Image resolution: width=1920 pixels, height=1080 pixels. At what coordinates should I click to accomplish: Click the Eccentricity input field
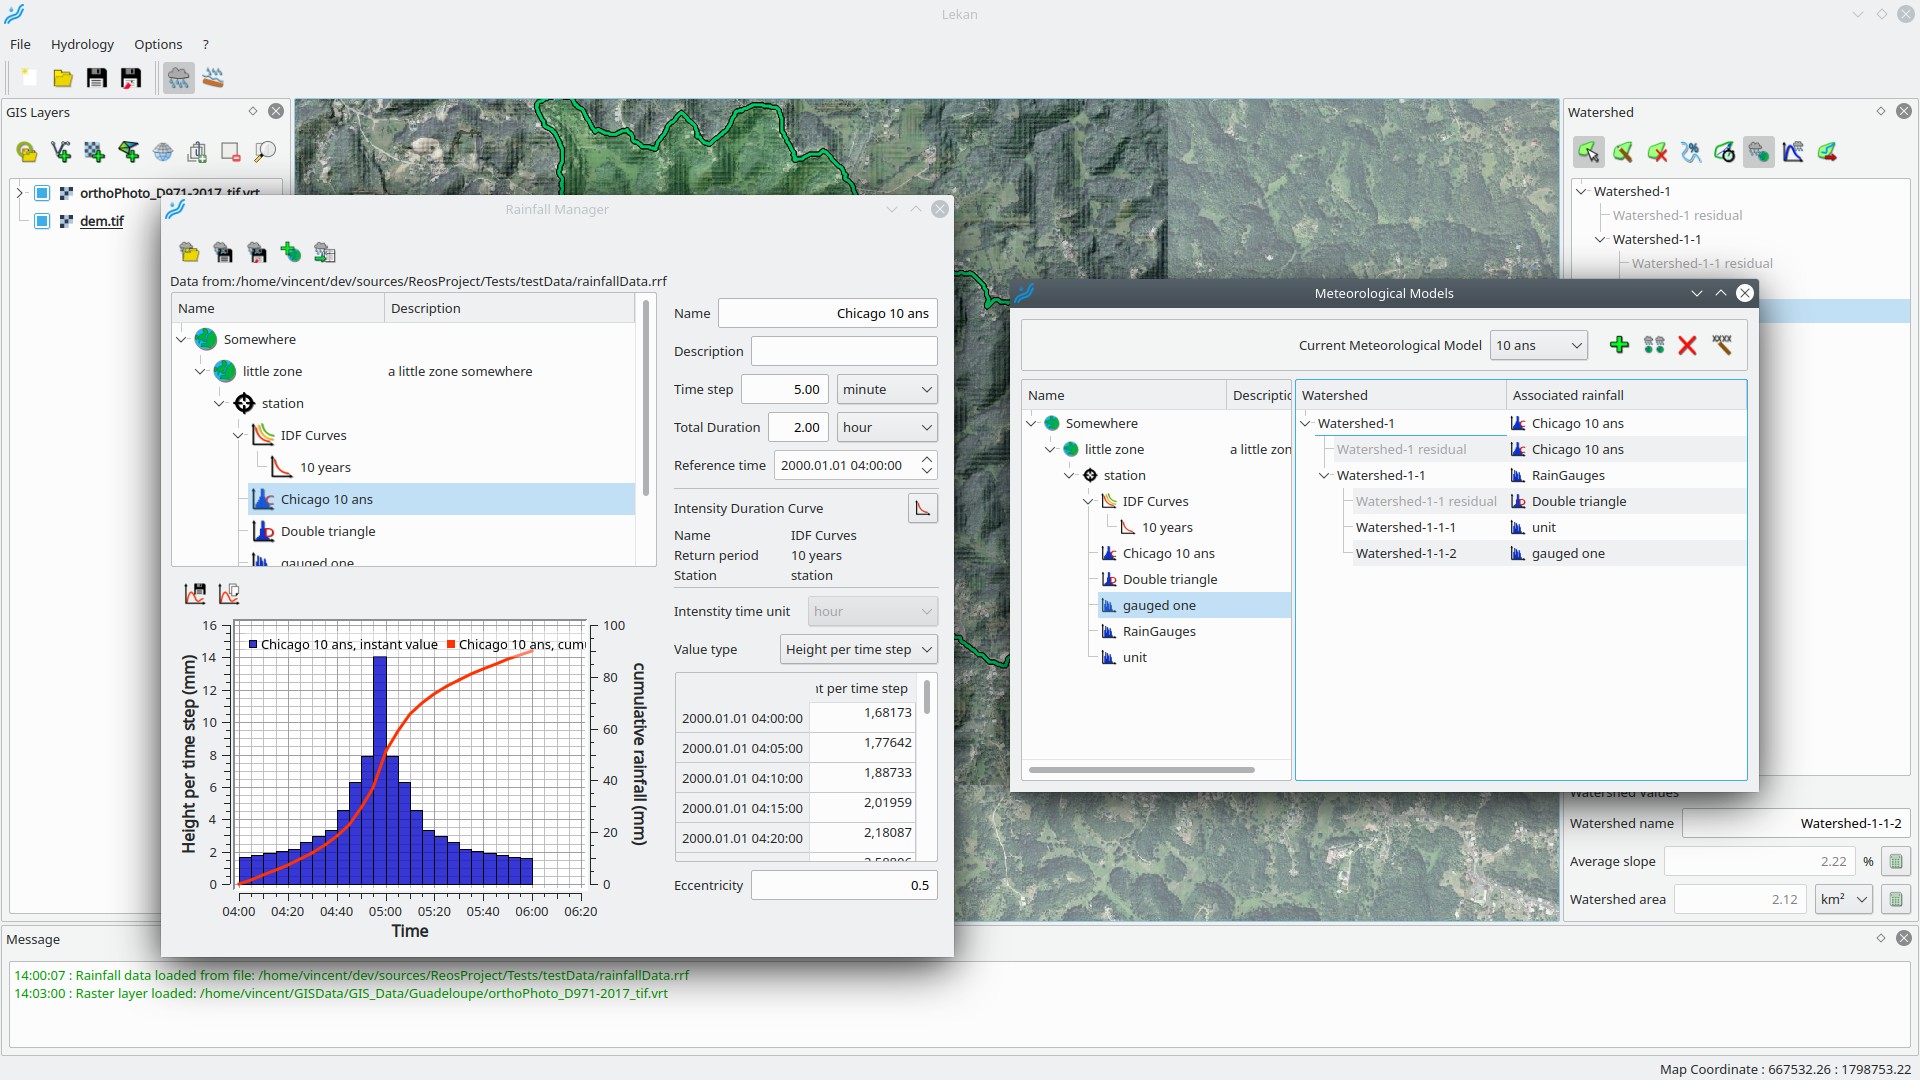844,885
